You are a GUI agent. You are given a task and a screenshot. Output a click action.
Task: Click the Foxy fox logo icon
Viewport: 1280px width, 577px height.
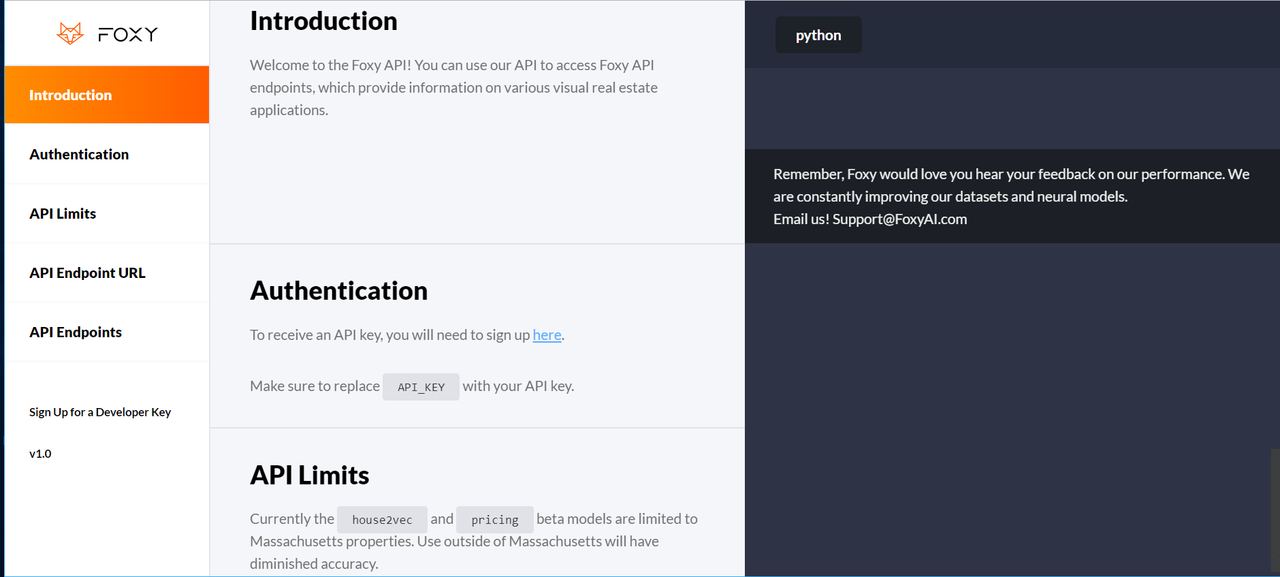tap(70, 34)
